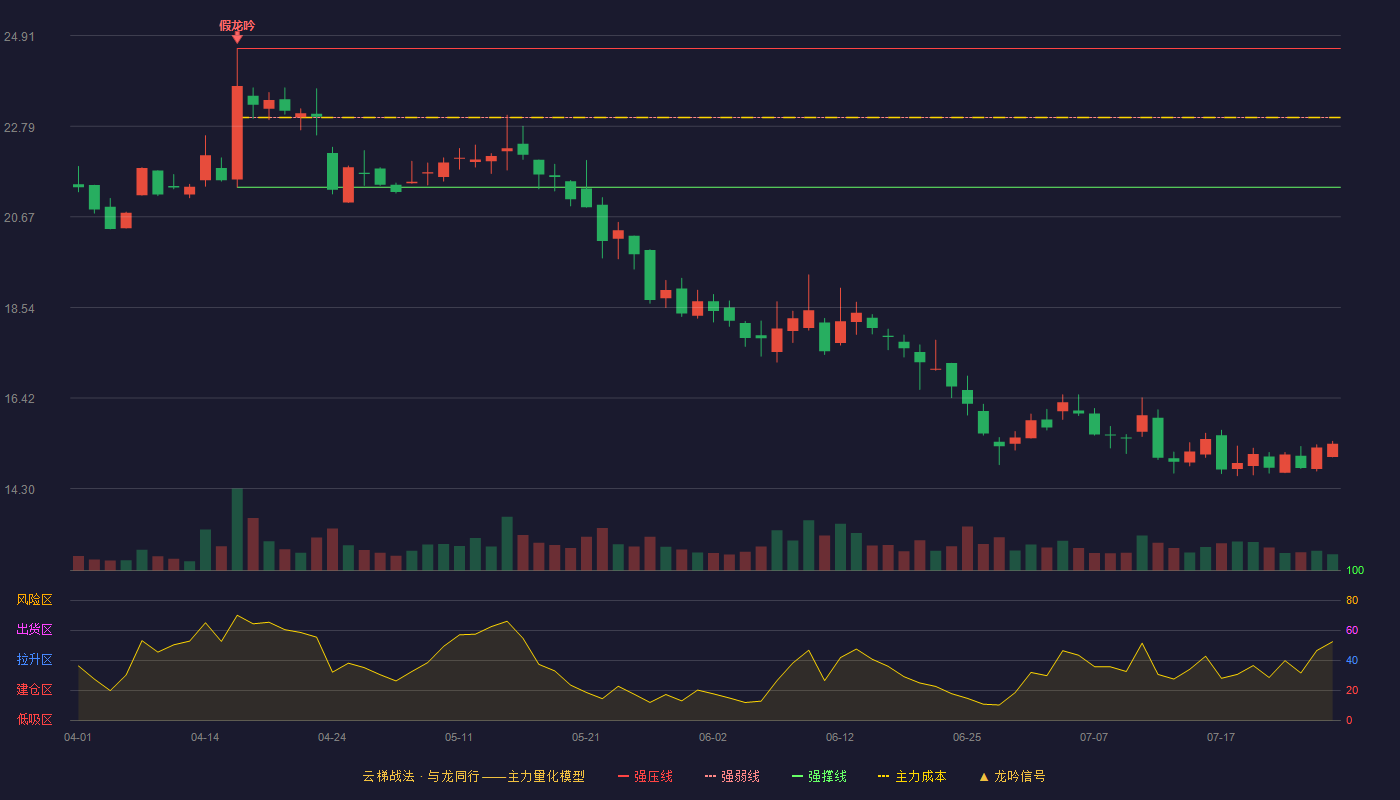
Task: Click the 低吸区 zone label
Action: (x=34, y=720)
